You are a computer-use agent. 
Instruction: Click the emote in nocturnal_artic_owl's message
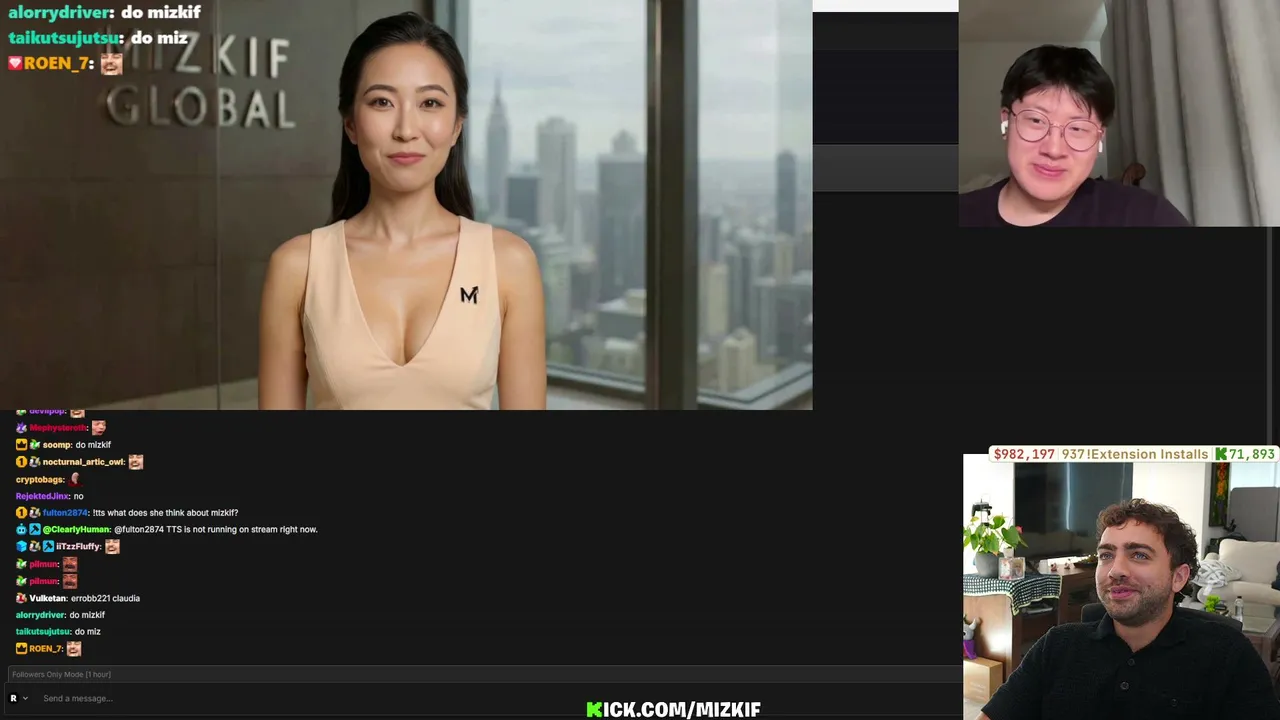(136, 462)
